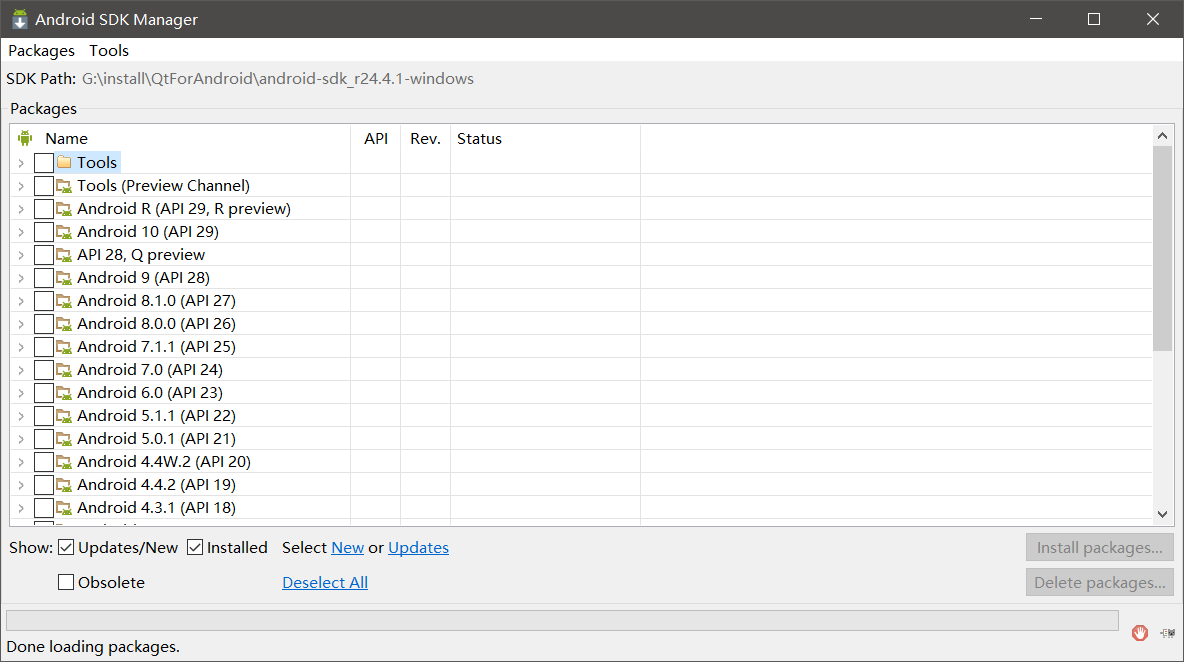Click the package icon beside Android 9 (API 28)
The width and height of the screenshot is (1184, 662).
pyautogui.click(x=63, y=277)
